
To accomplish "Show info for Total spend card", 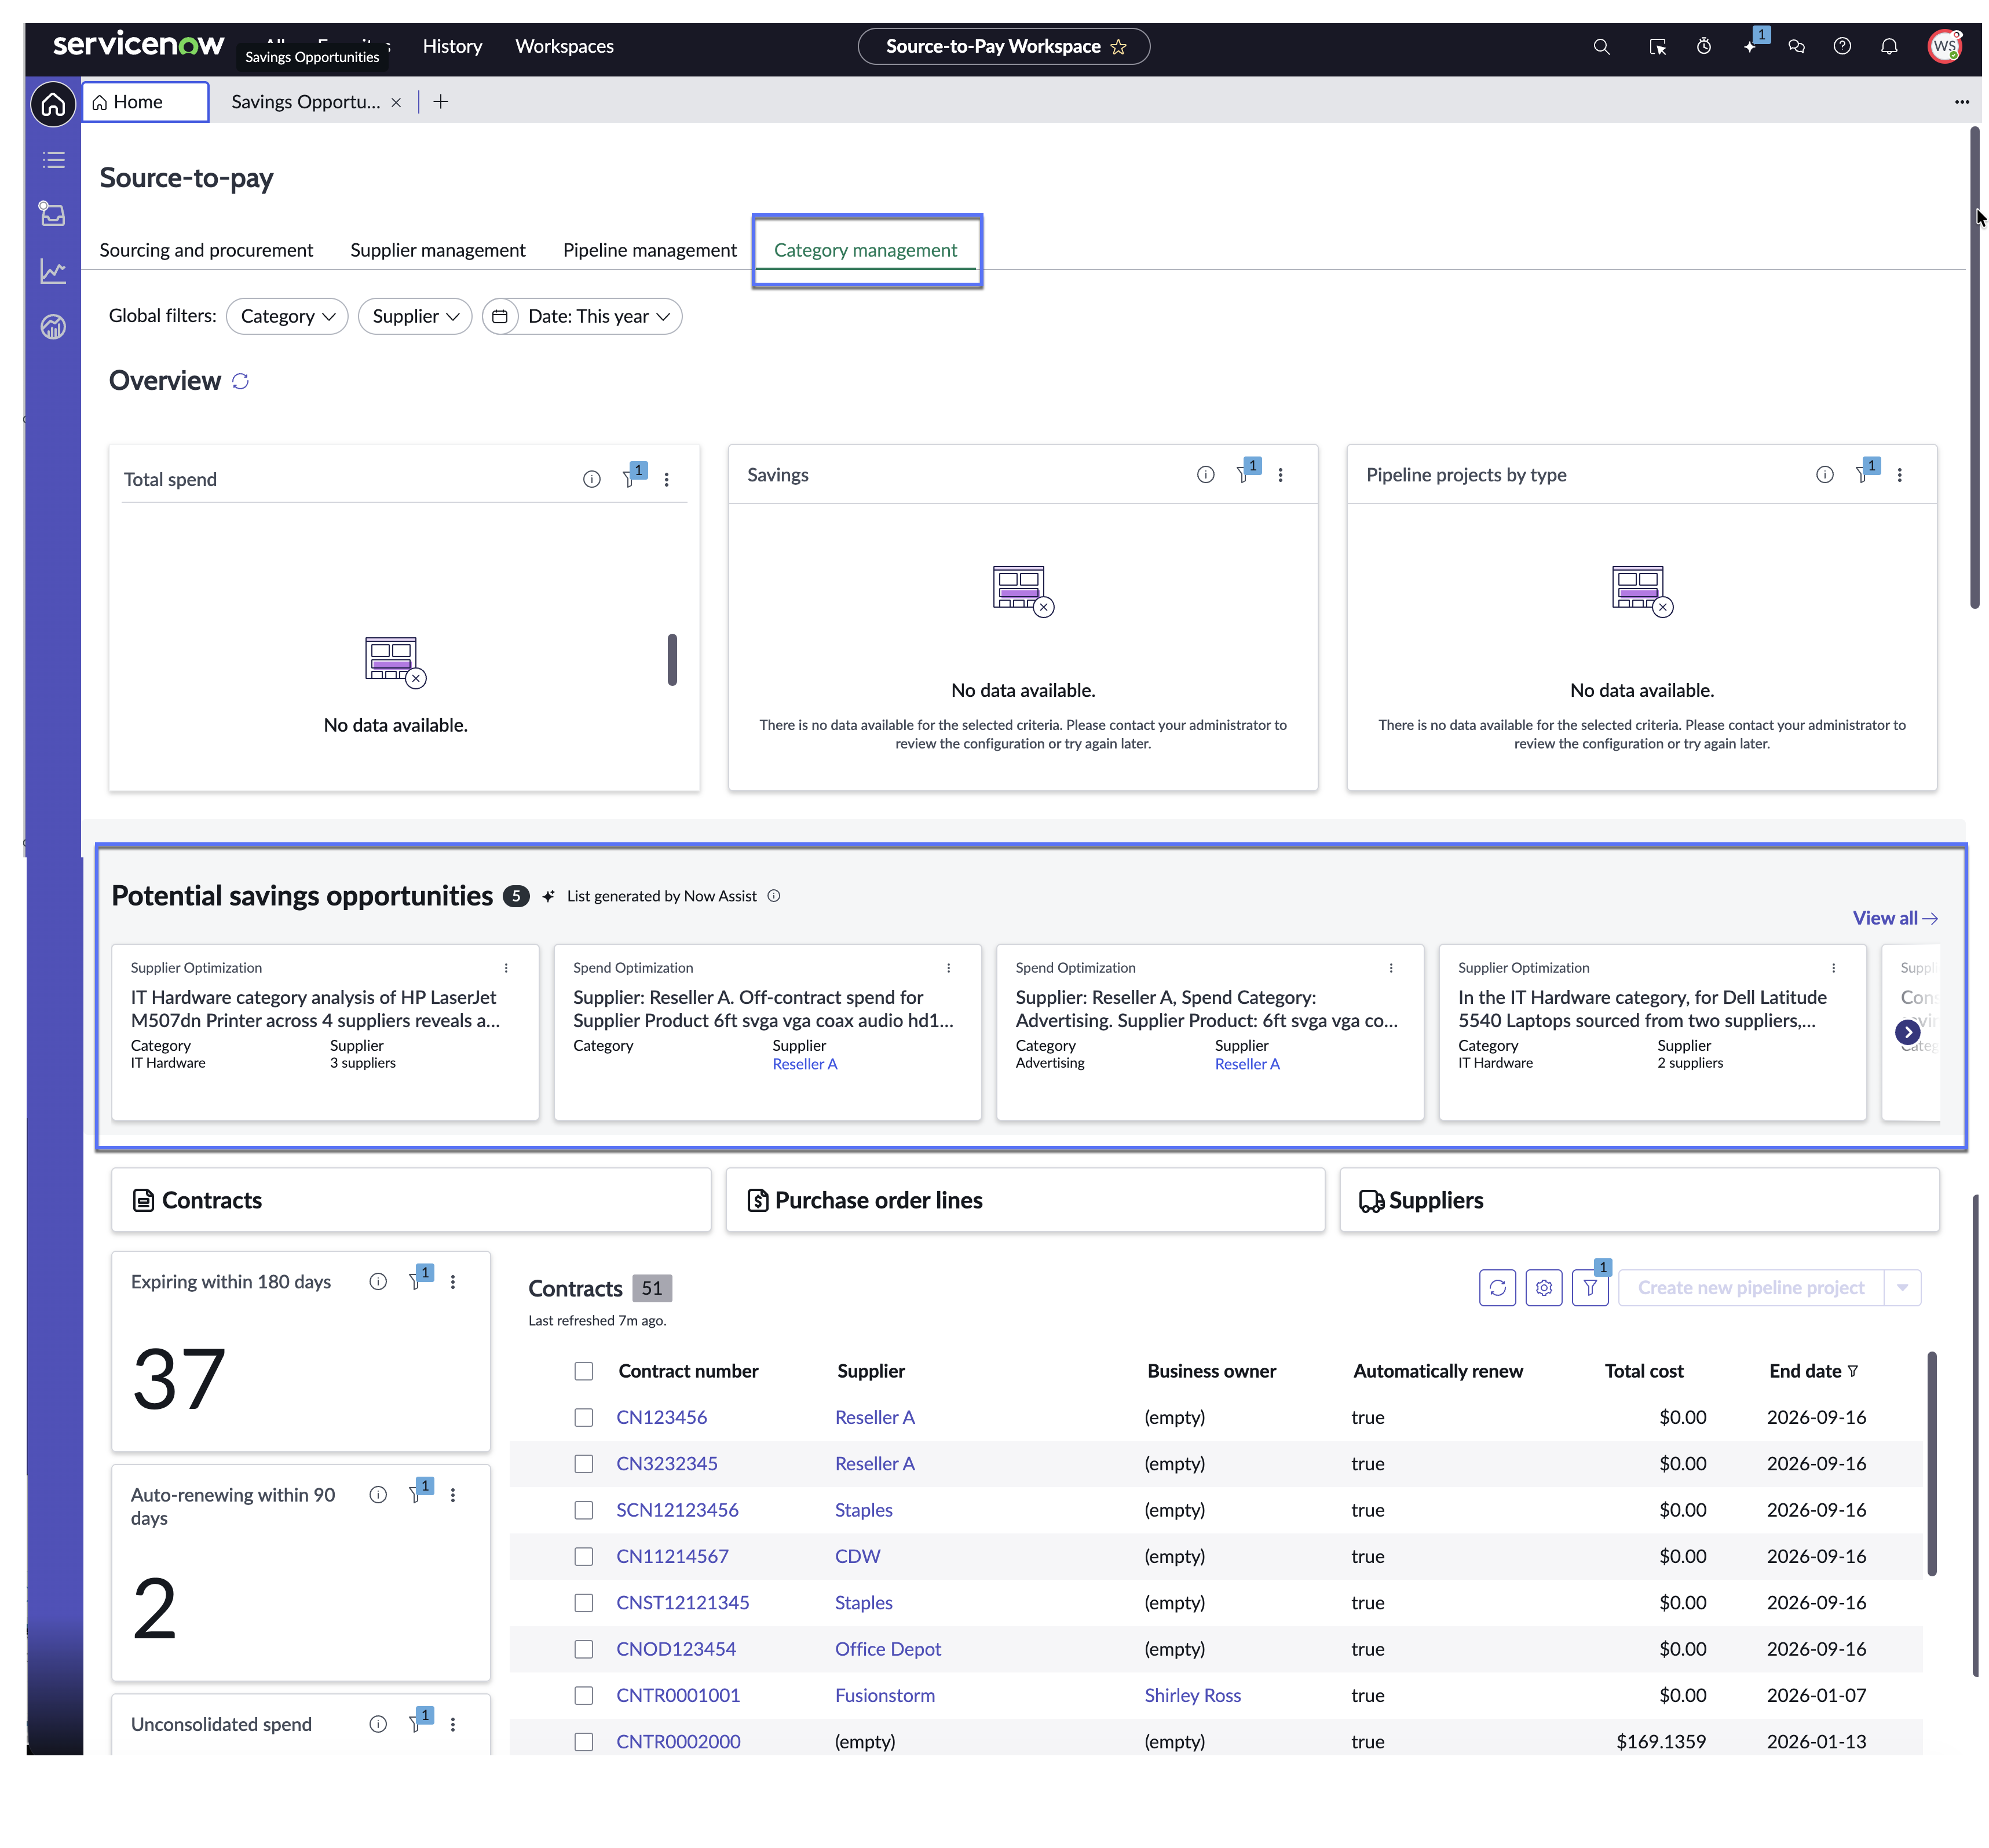I will point(591,479).
